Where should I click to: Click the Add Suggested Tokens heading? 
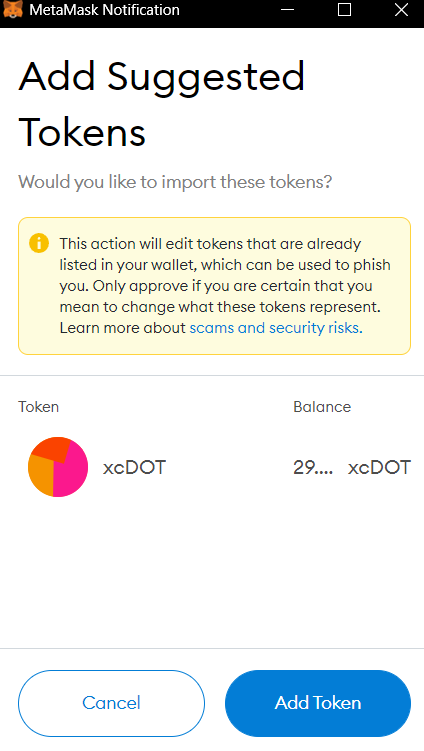click(x=161, y=104)
